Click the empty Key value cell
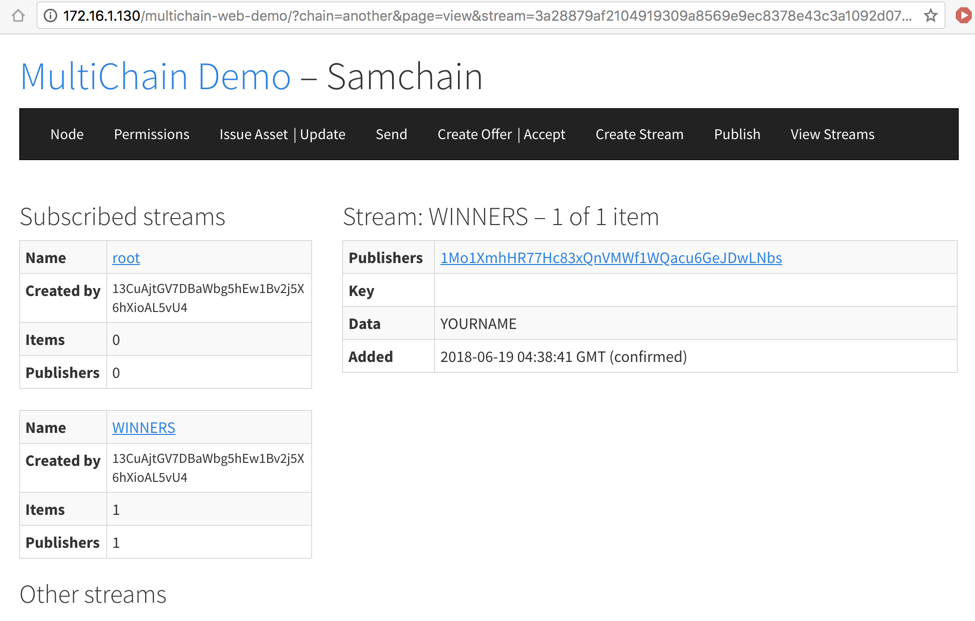The width and height of the screenshot is (975, 621). [x=696, y=290]
